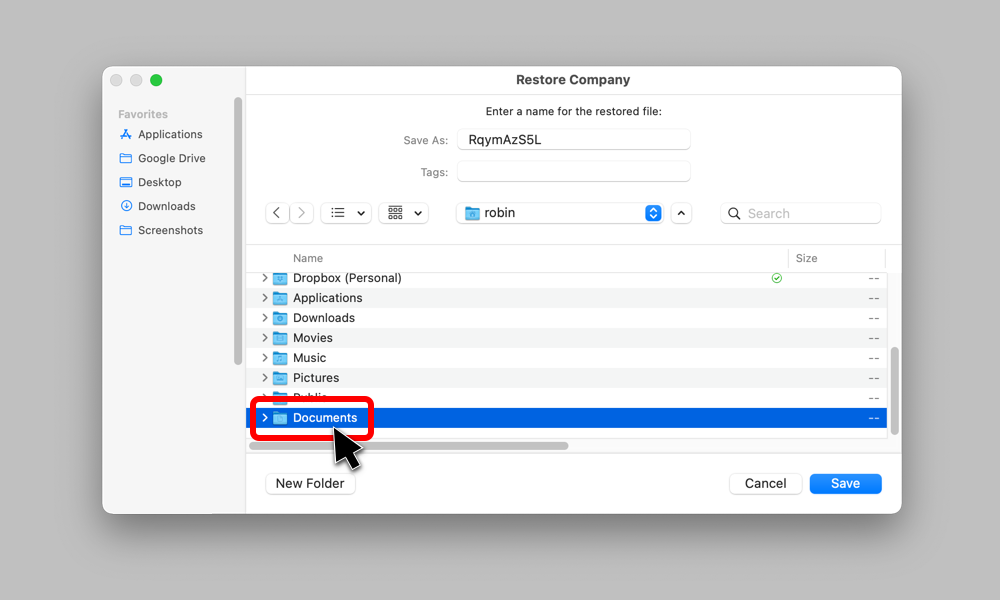Click the Pictures folder icon

[x=280, y=377]
